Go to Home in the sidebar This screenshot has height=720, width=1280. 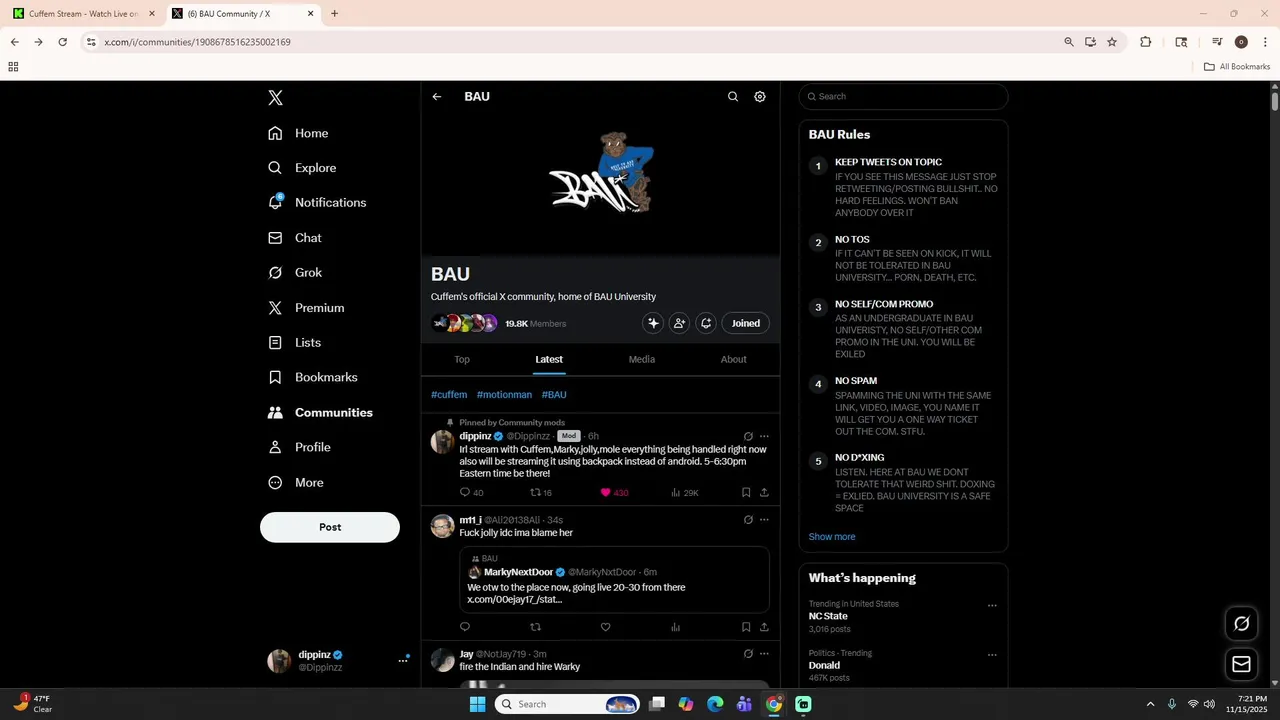298,133
